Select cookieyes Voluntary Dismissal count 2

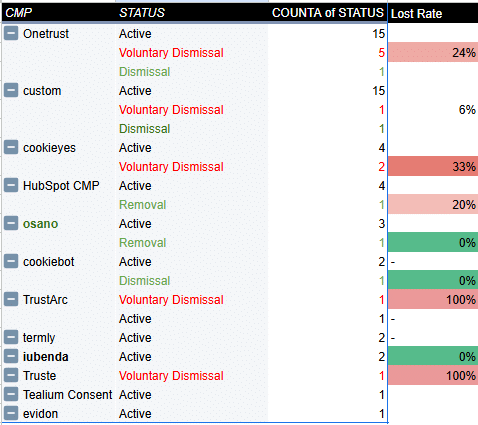coord(328,167)
